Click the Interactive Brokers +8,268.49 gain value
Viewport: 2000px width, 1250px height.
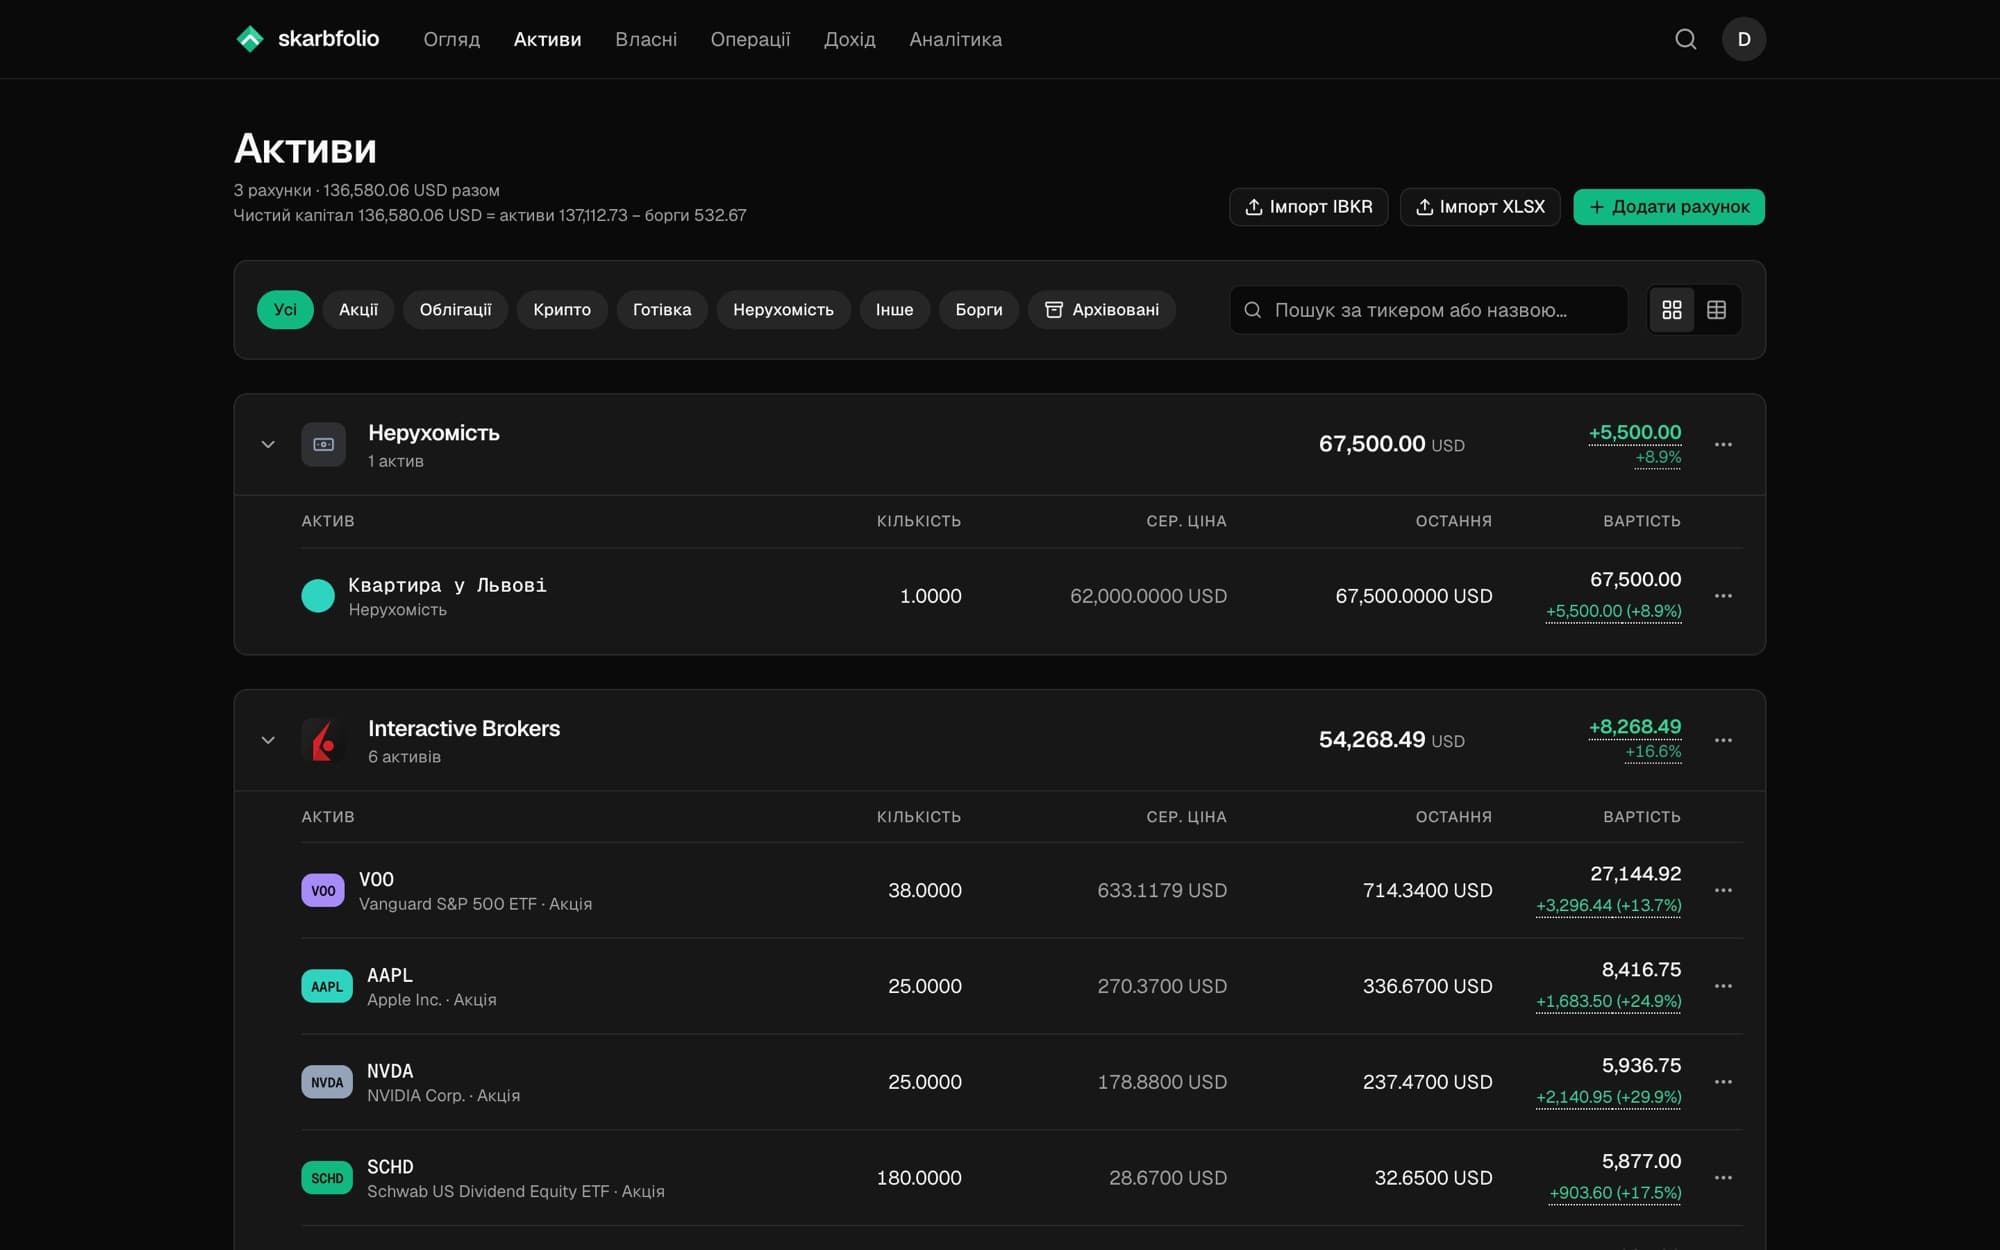[x=1635, y=727]
